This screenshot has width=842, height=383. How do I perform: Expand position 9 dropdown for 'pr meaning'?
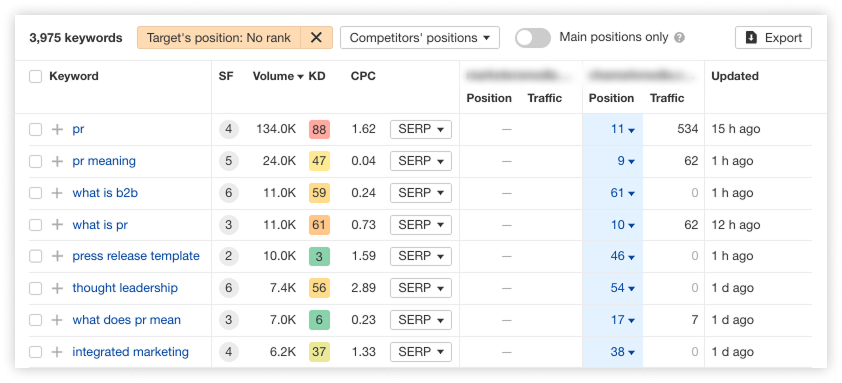(x=626, y=161)
